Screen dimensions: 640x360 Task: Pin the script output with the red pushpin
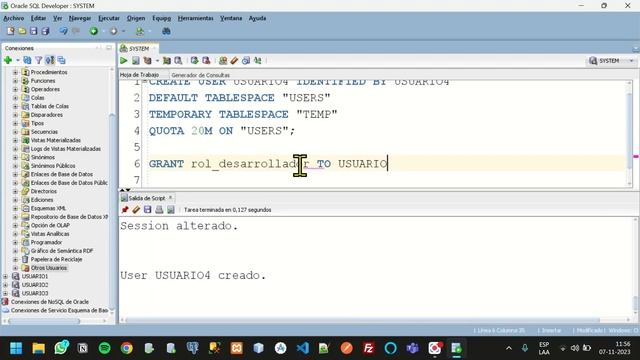tap(125, 210)
